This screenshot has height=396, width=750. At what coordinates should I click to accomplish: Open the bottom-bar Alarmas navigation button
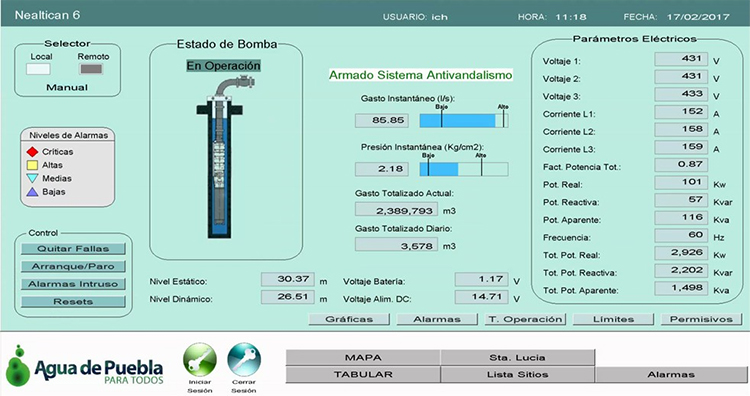pos(671,374)
